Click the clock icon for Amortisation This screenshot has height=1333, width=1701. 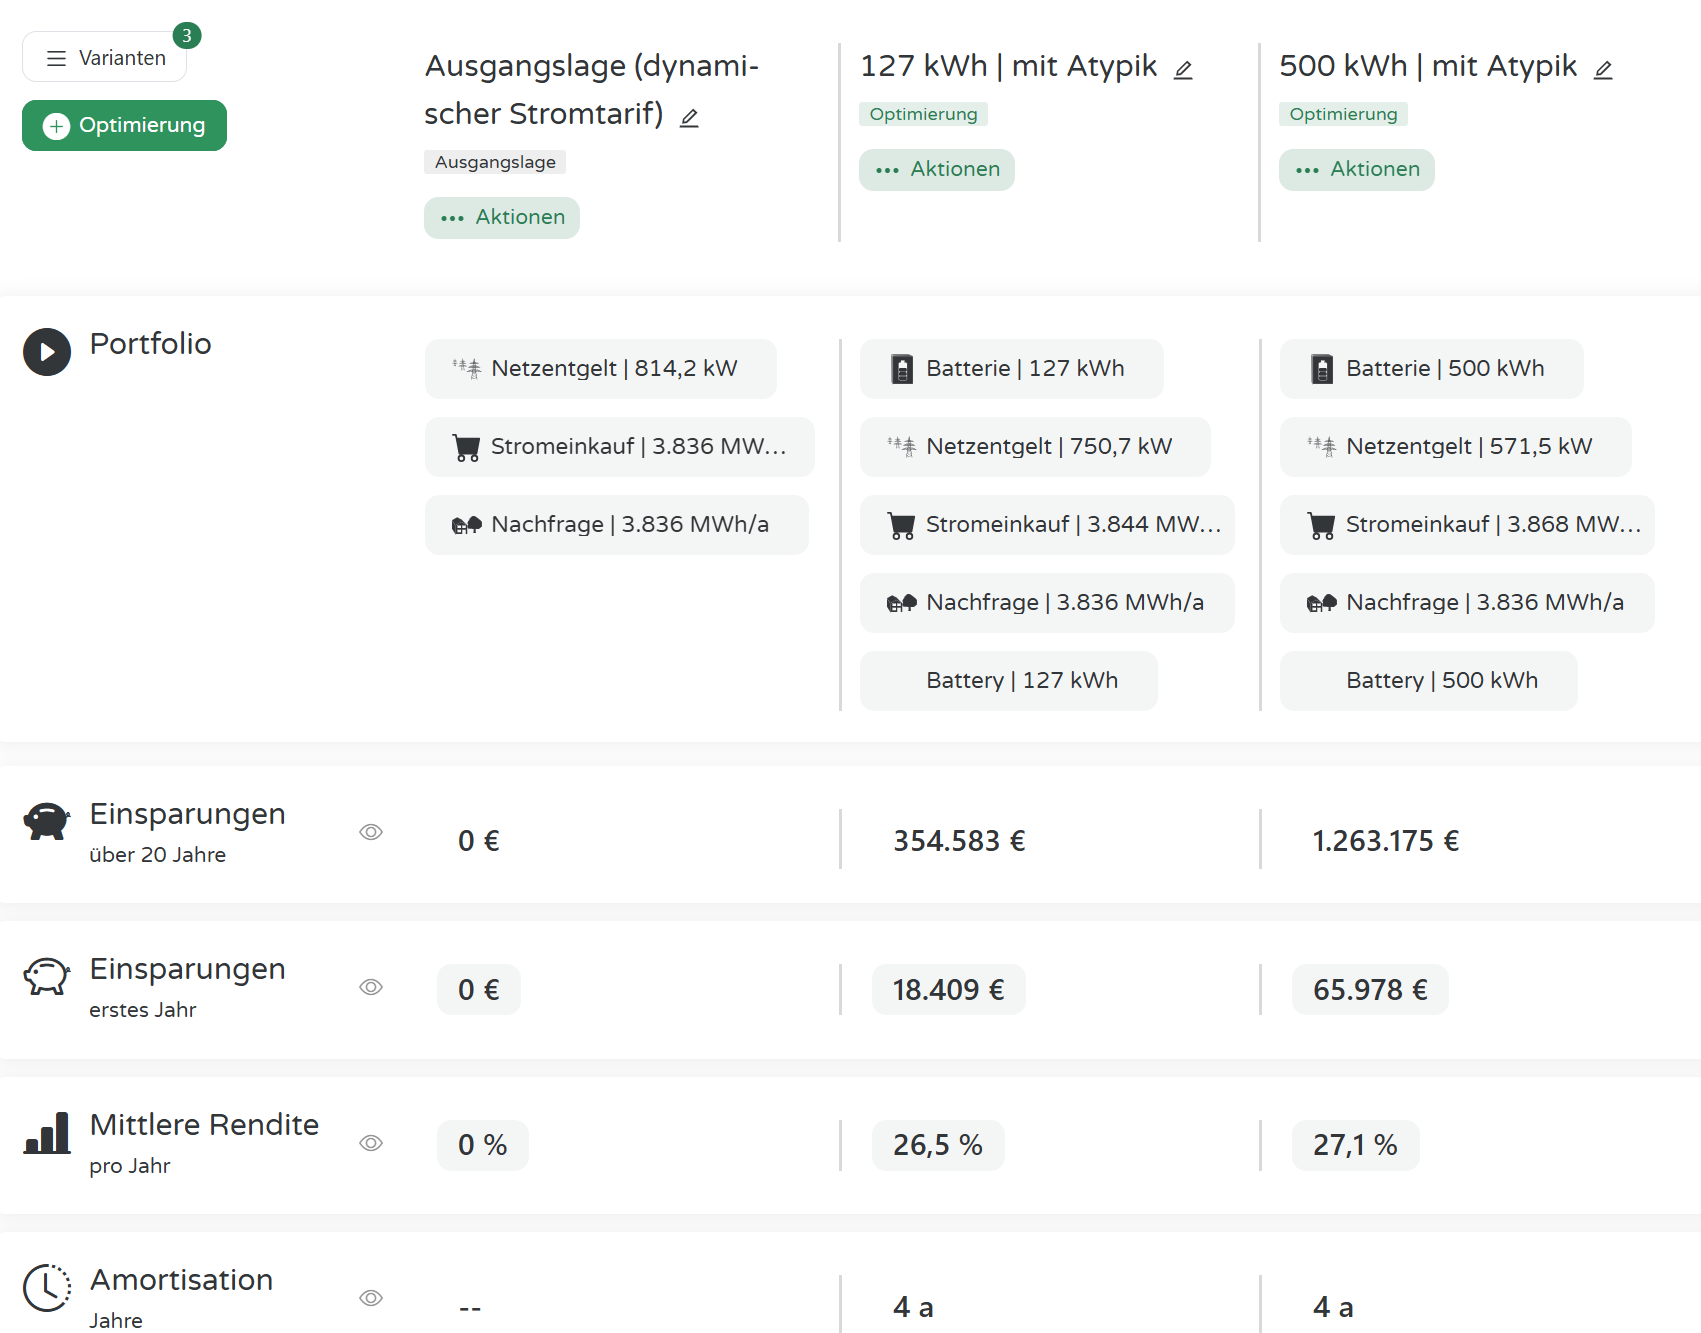47,1288
